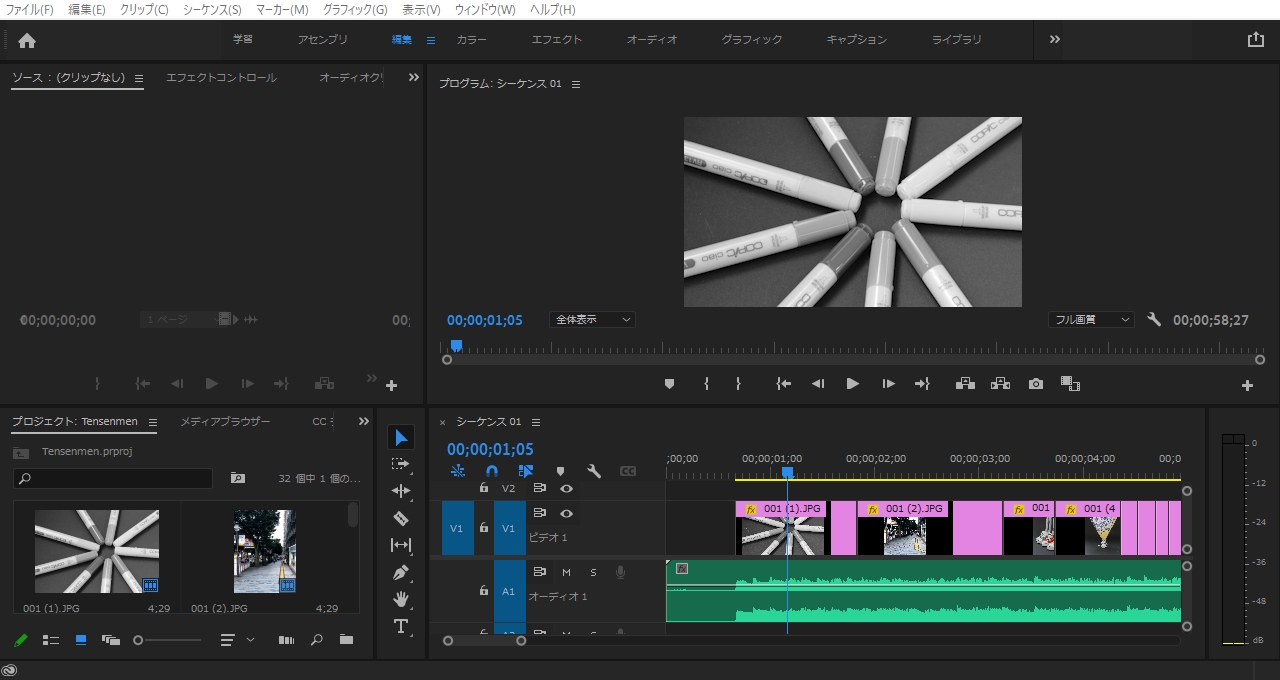This screenshot has height=680, width=1280.
Task: Expand hidden Project panel tabs chevron
Action: coord(364,422)
